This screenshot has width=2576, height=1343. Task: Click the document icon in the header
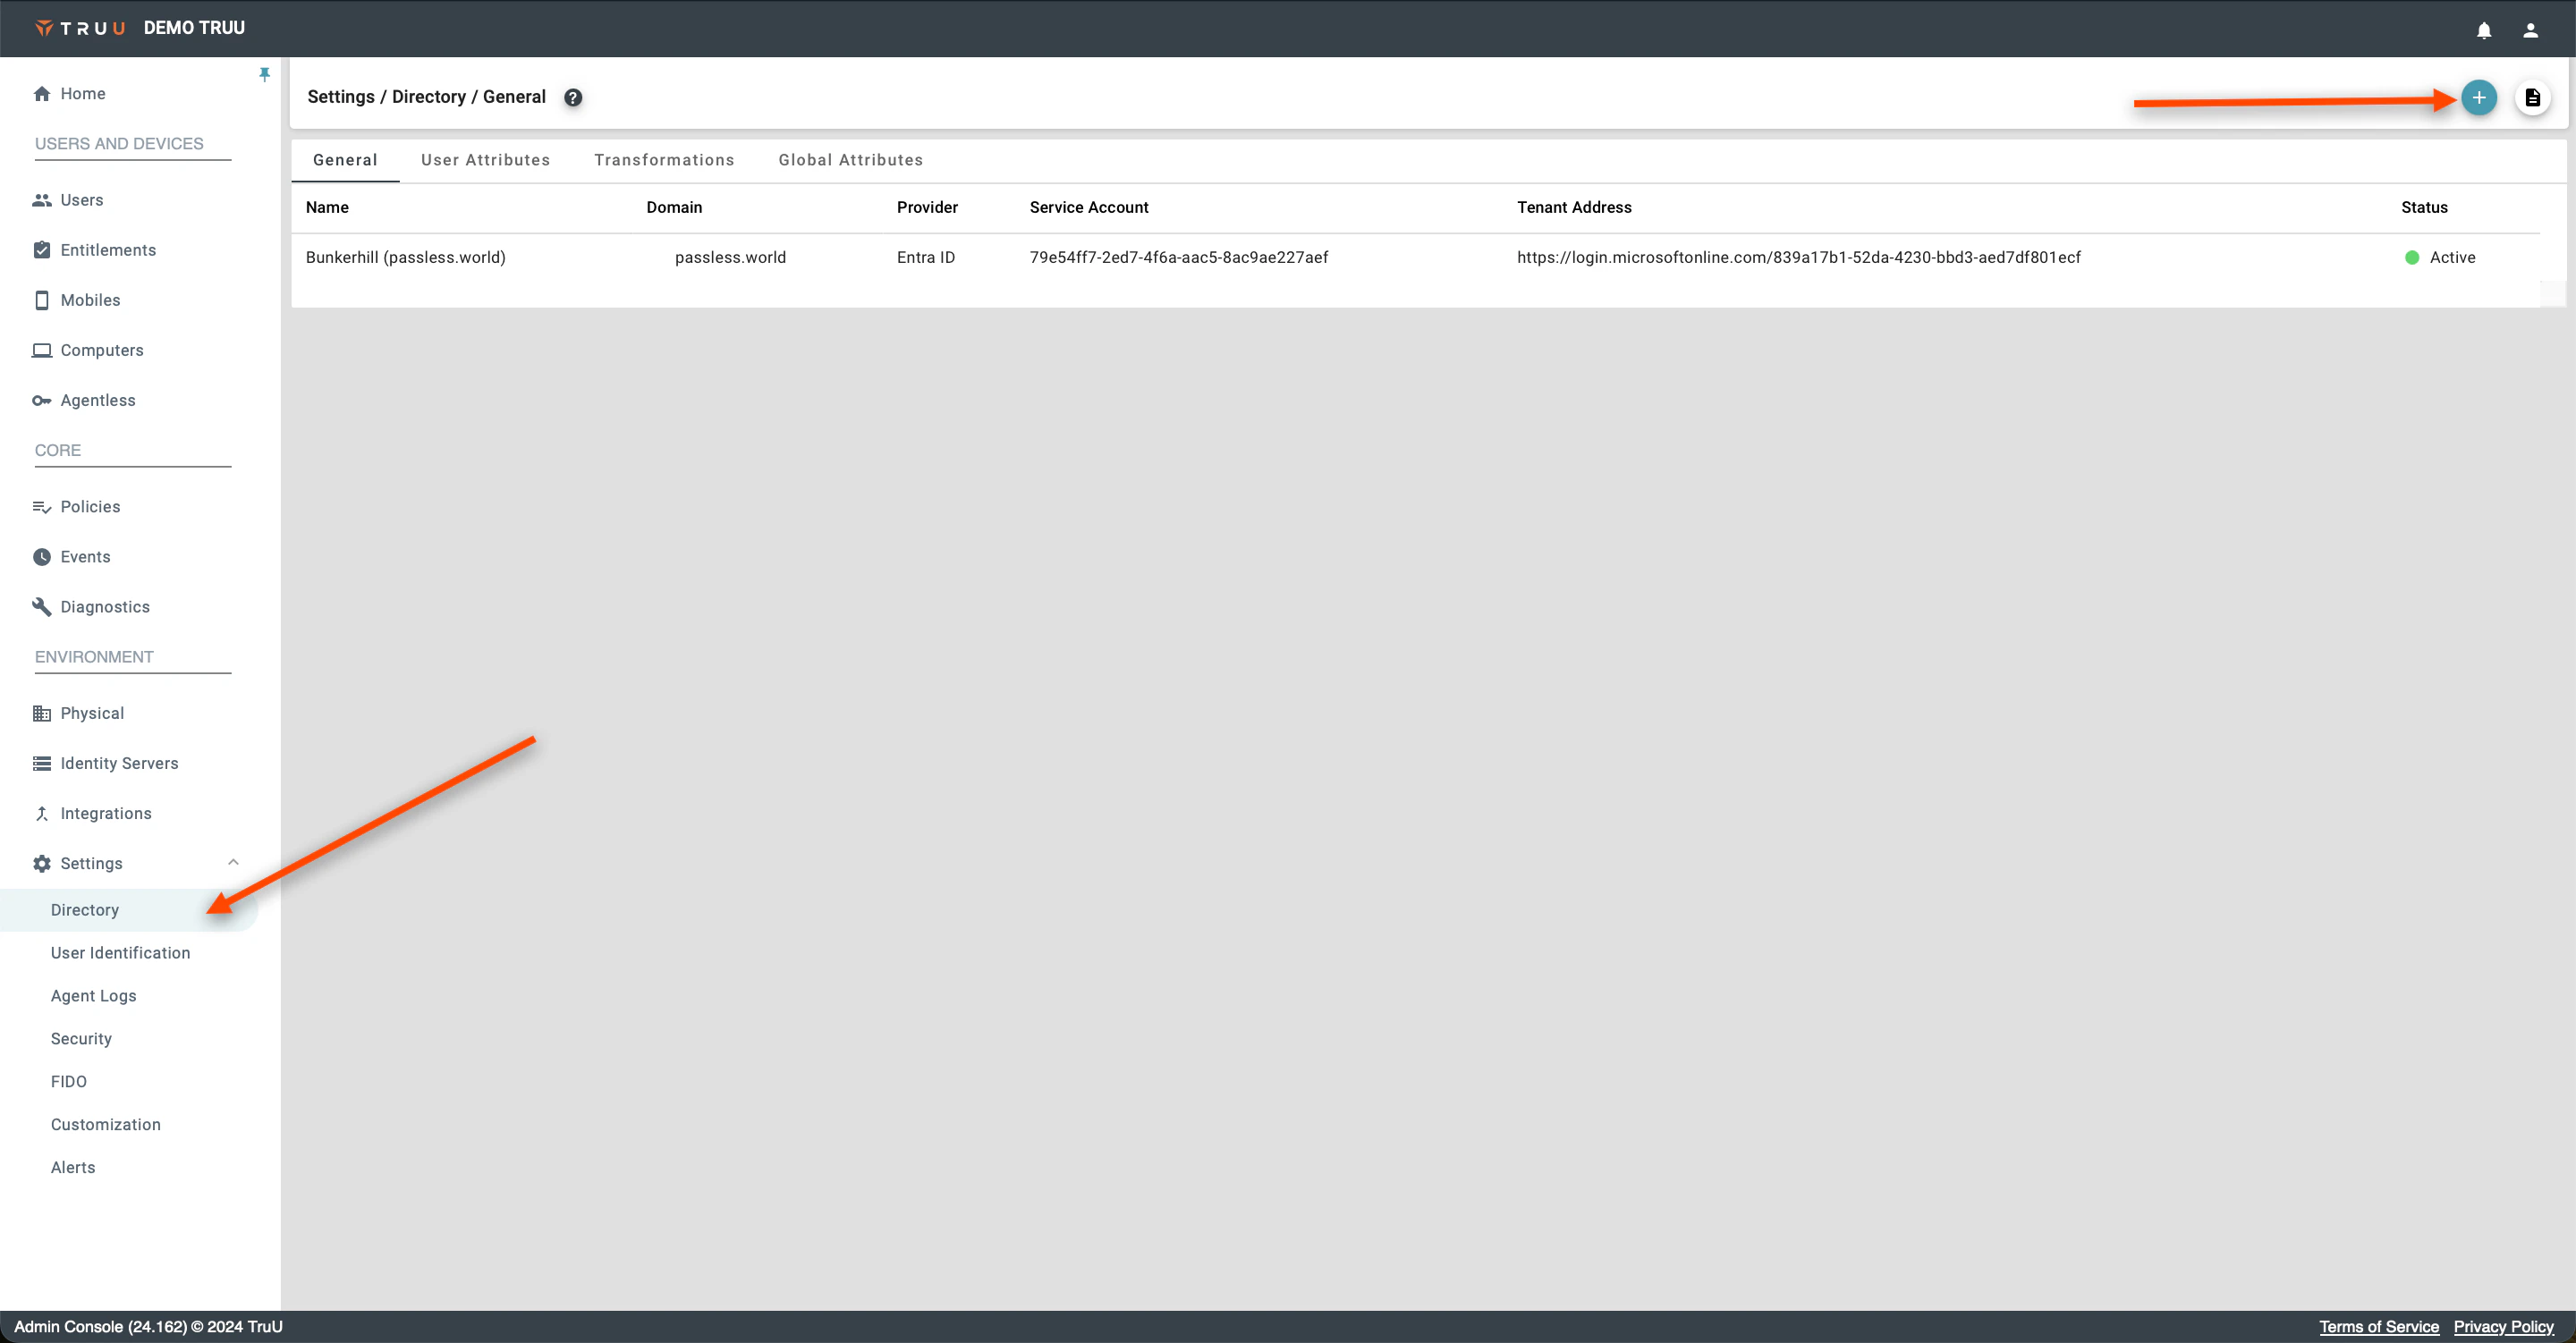2532,97
